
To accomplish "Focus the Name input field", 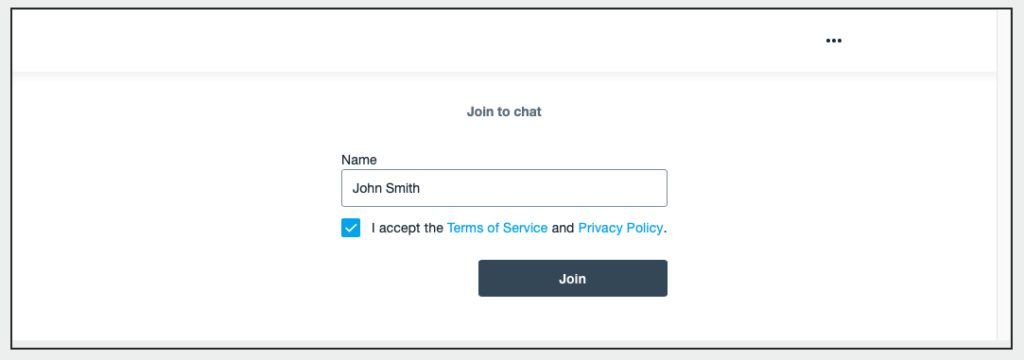I will pyautogui.click(x=504, y=188).
